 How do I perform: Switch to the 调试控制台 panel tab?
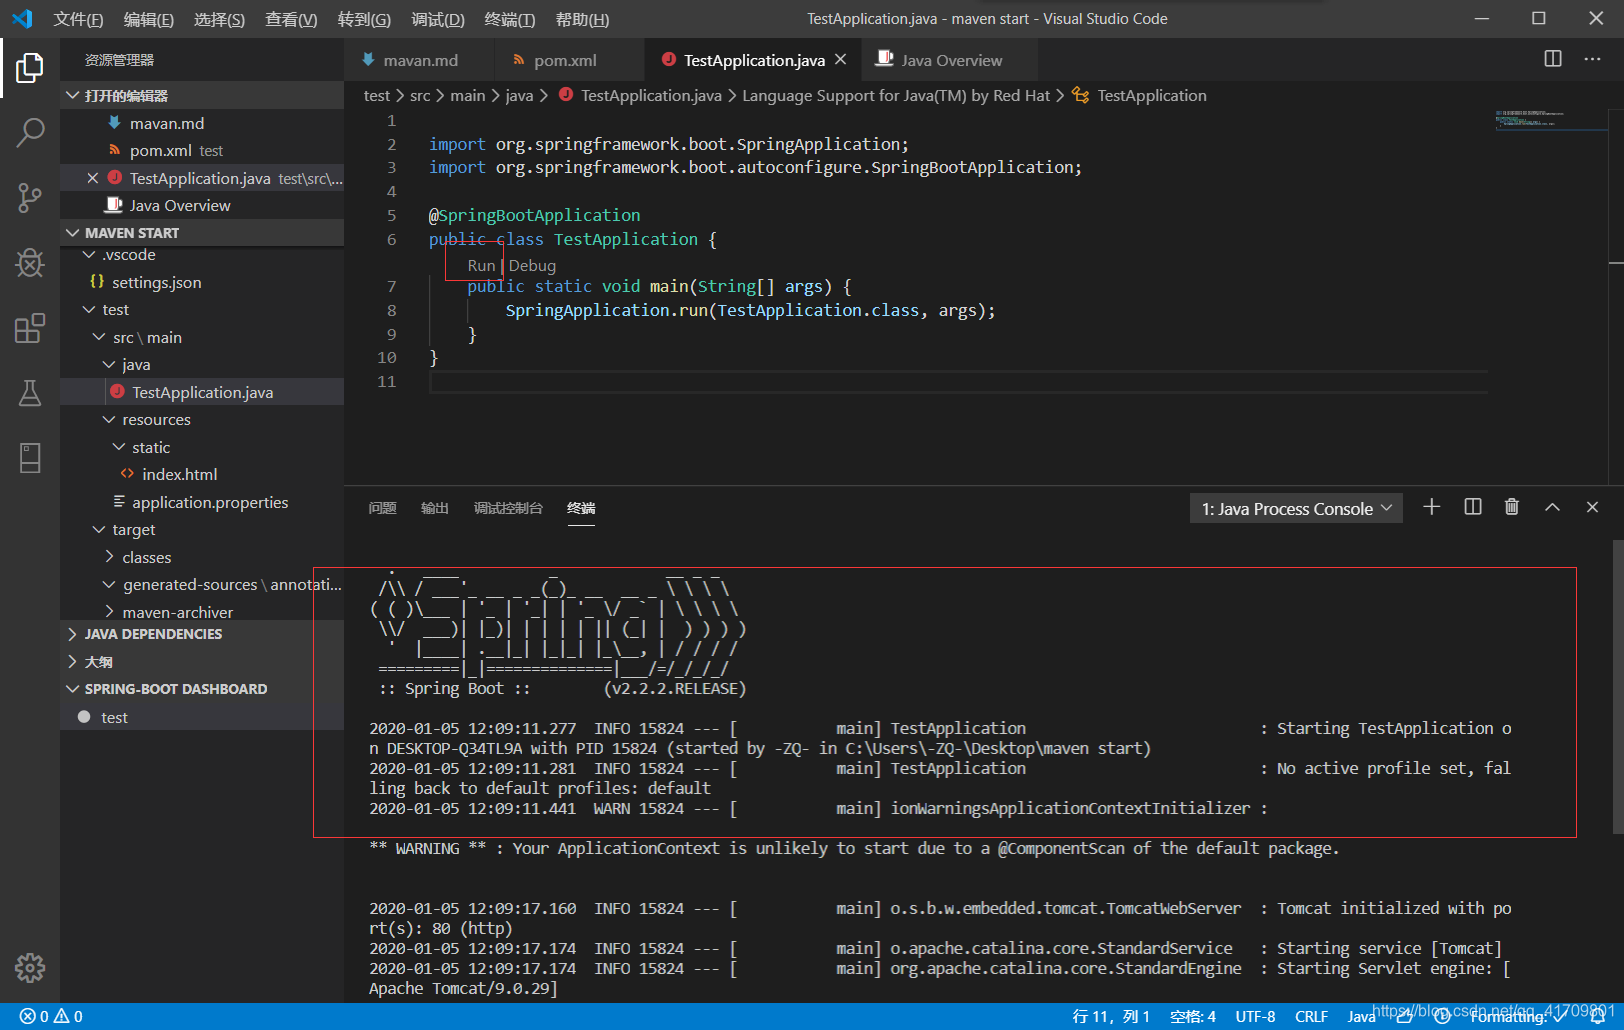508,508
